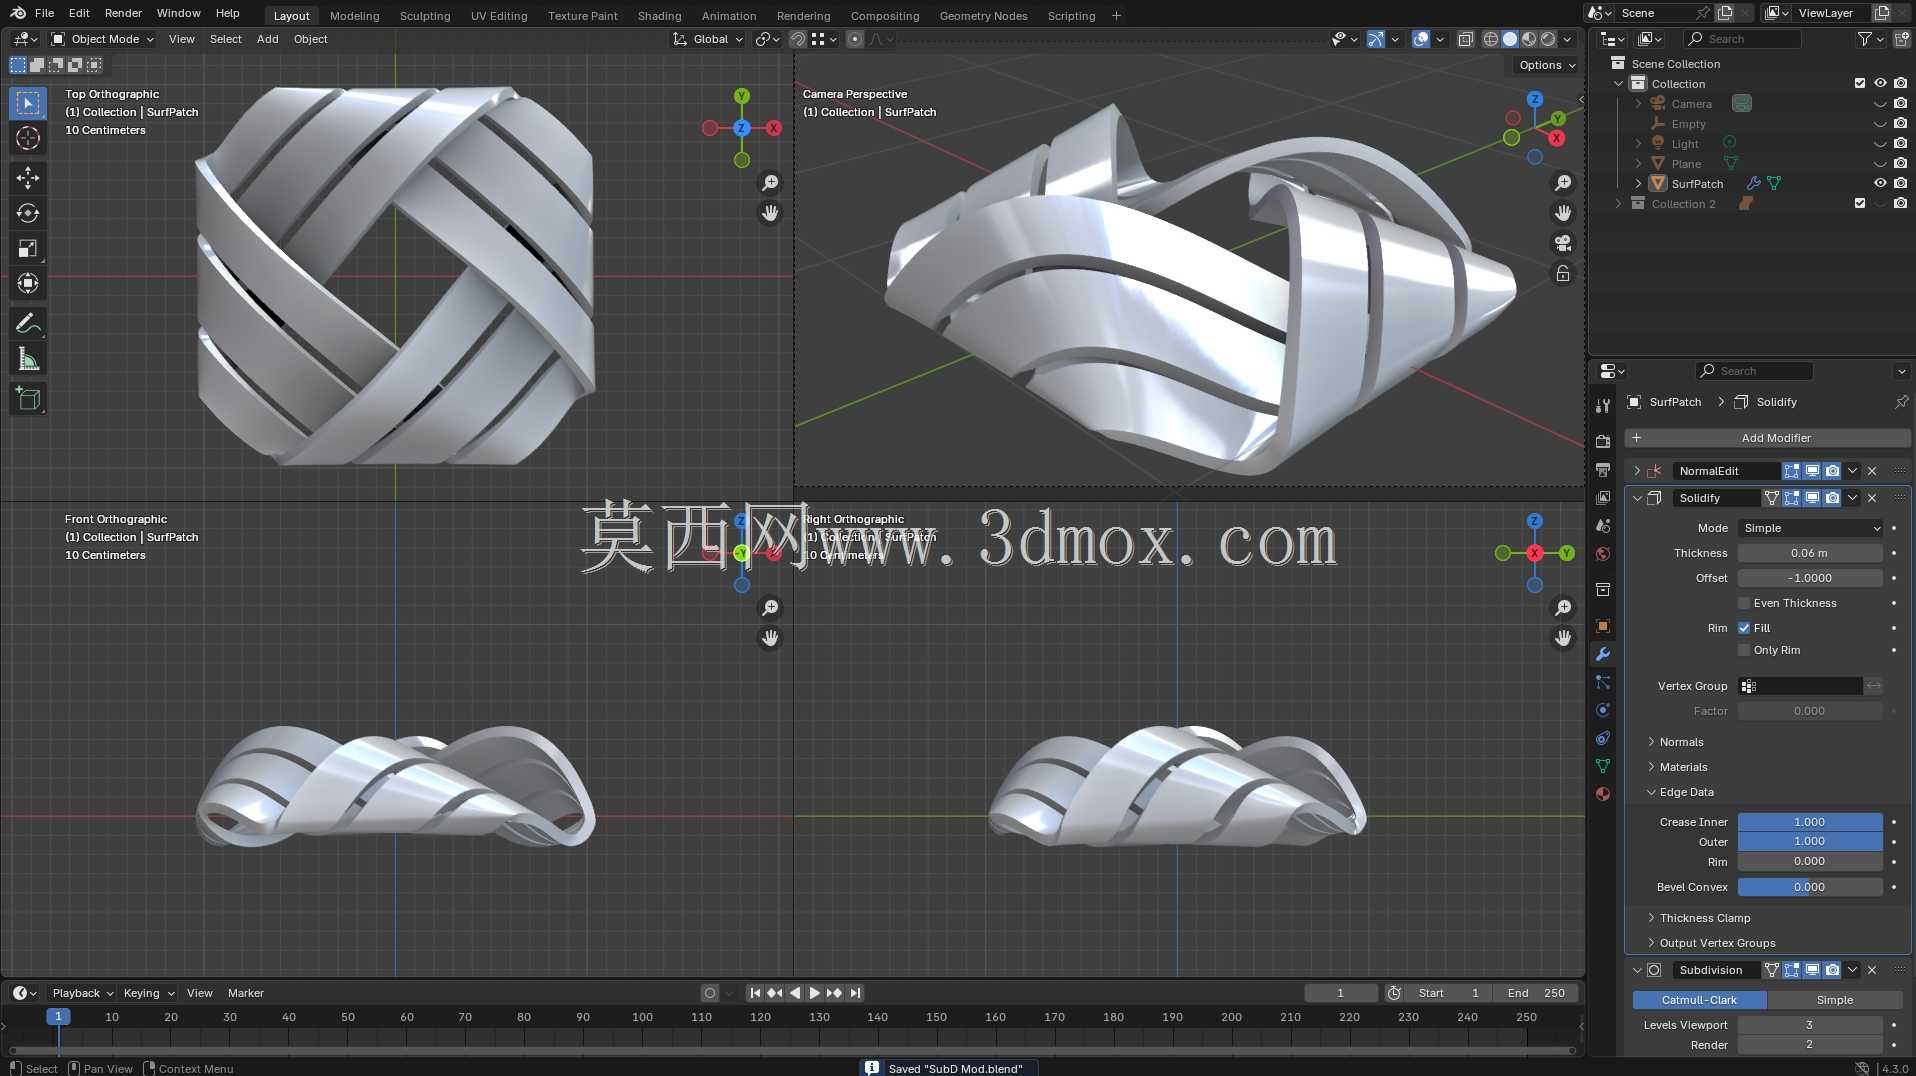Jump to the first frame

pos(755,993)
